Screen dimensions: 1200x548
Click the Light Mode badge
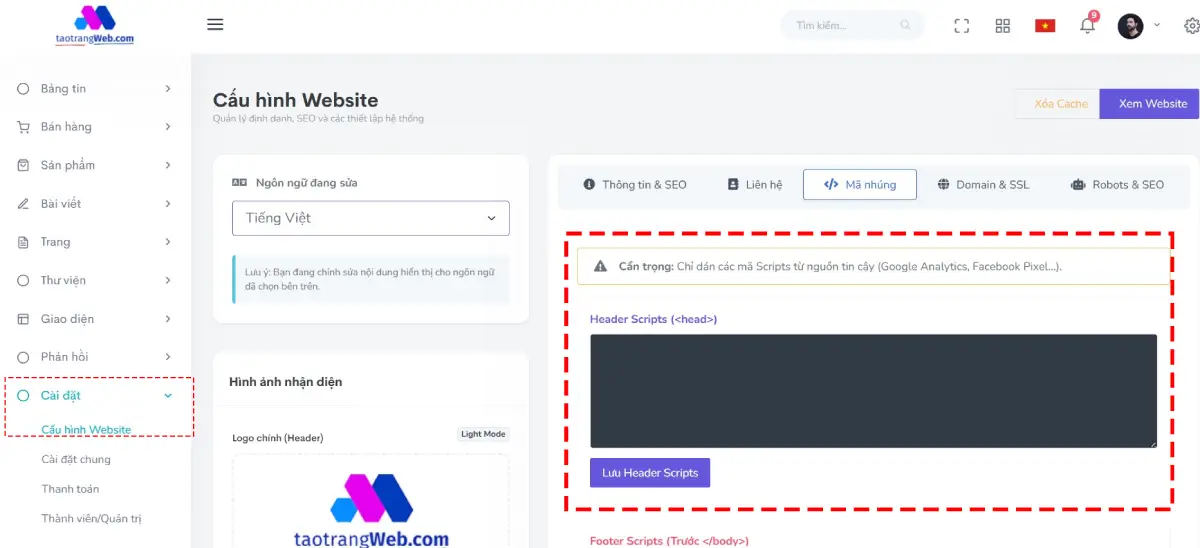(x=483, y=434)
